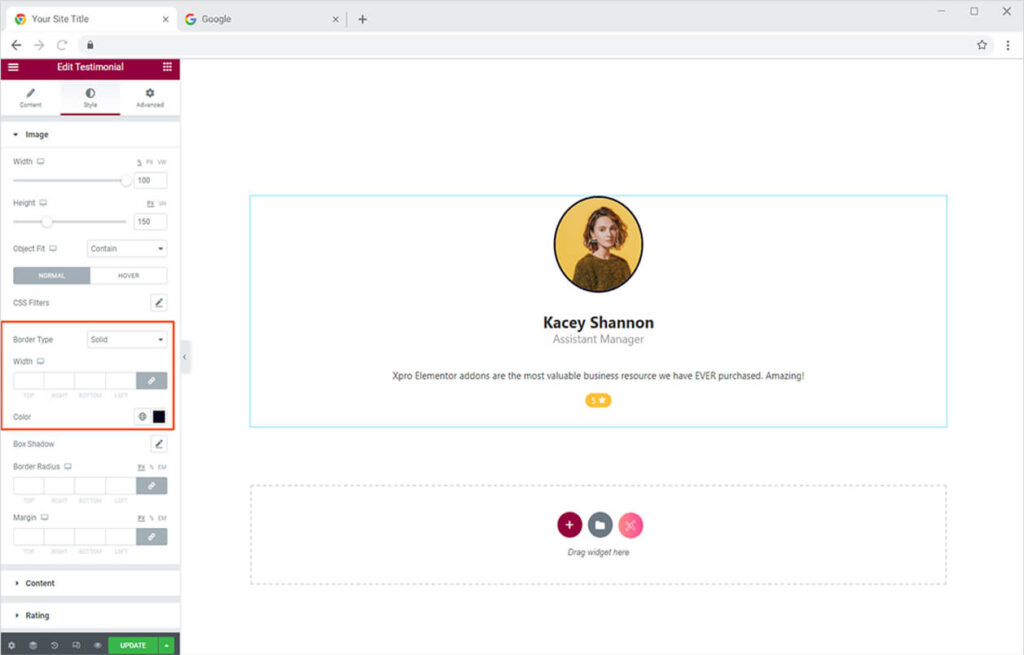Switch to the Content tab
The image size is (1024, 655).
pyautogui.click(x=31, y=97)
